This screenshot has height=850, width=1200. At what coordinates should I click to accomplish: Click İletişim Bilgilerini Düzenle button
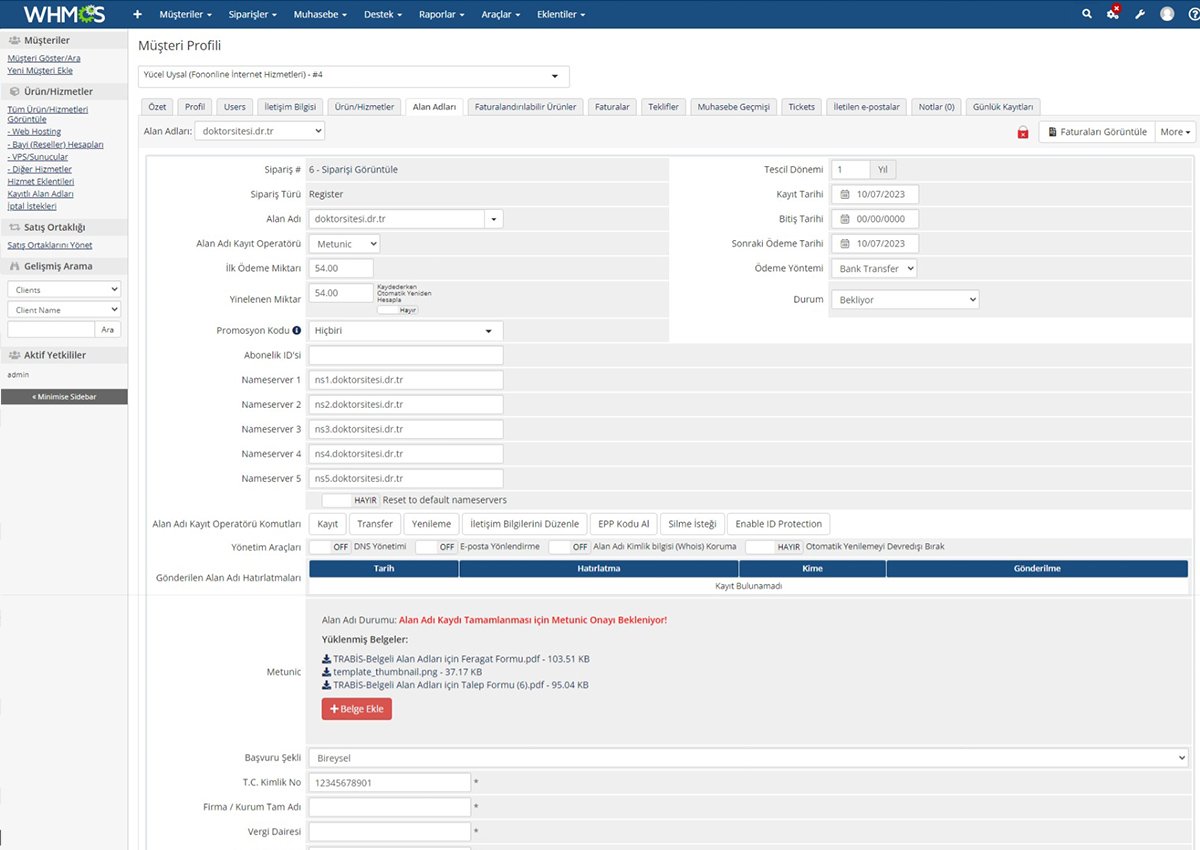click(525, 524)
